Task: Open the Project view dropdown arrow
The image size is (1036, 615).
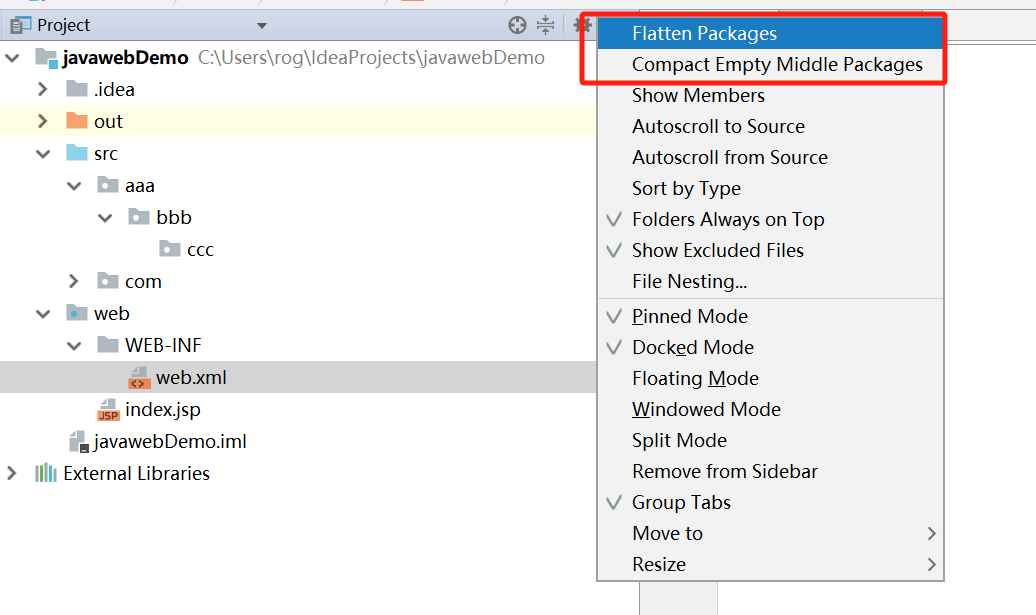Action: pos(262,25)
